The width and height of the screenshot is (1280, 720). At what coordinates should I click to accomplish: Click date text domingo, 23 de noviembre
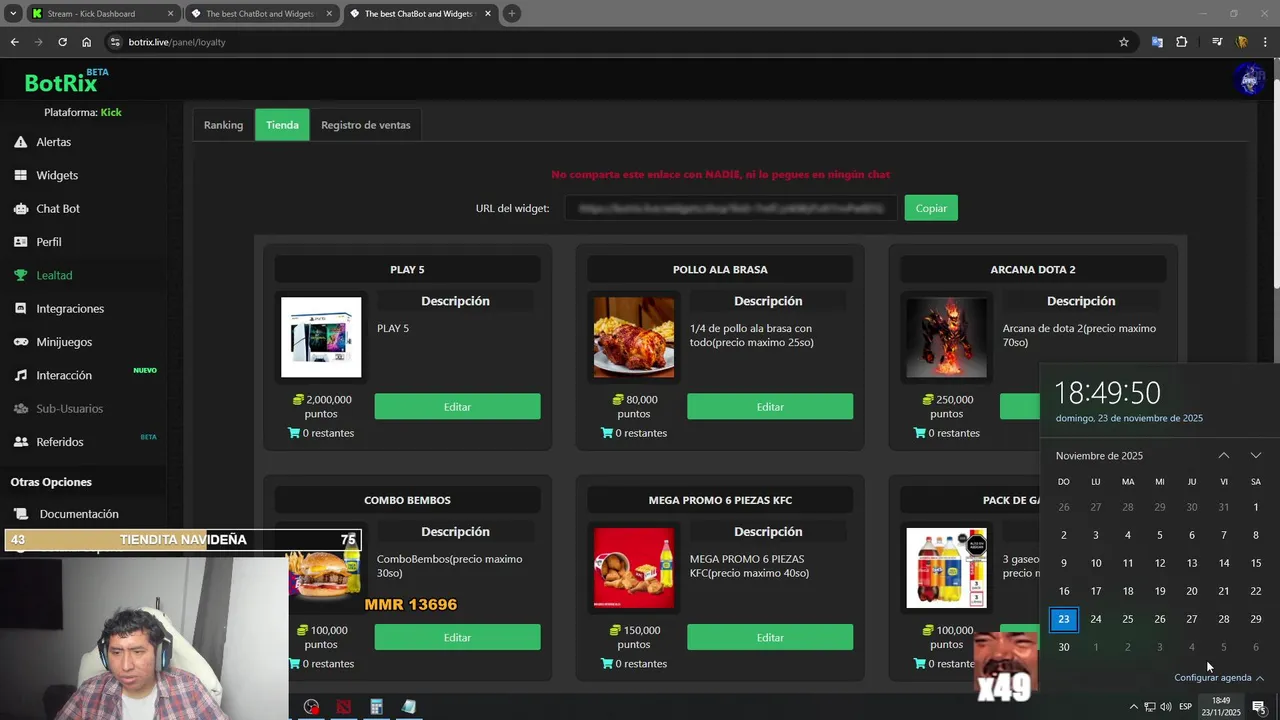[1129, 418]
